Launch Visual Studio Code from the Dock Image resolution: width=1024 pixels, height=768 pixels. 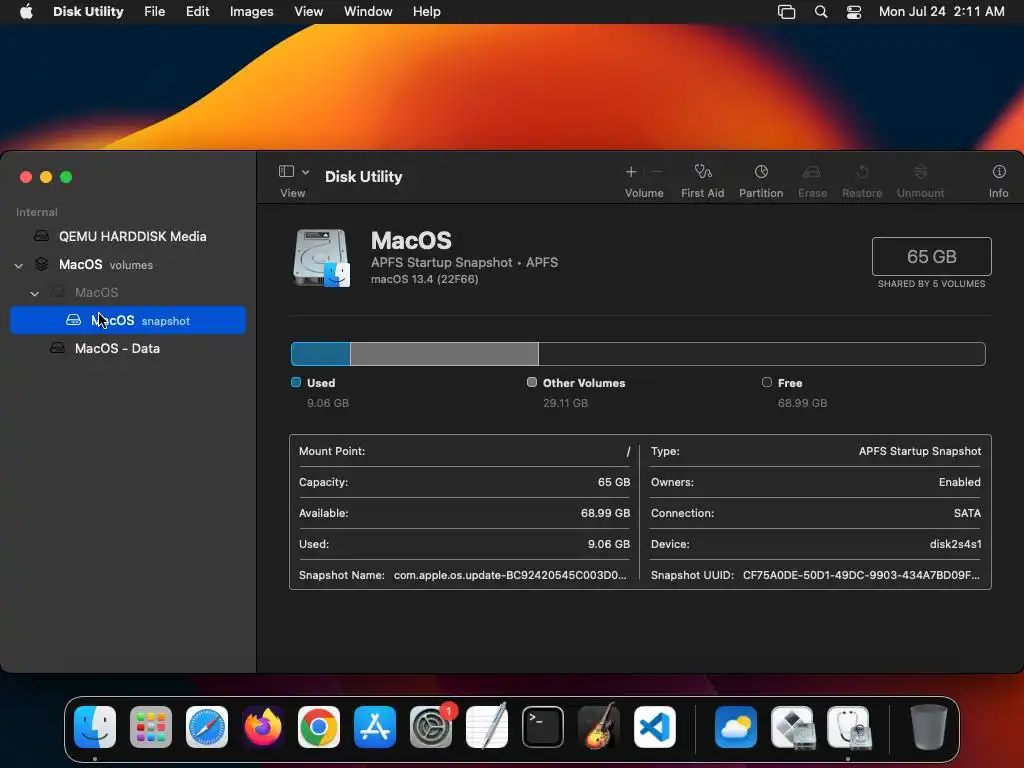[655, 727]
